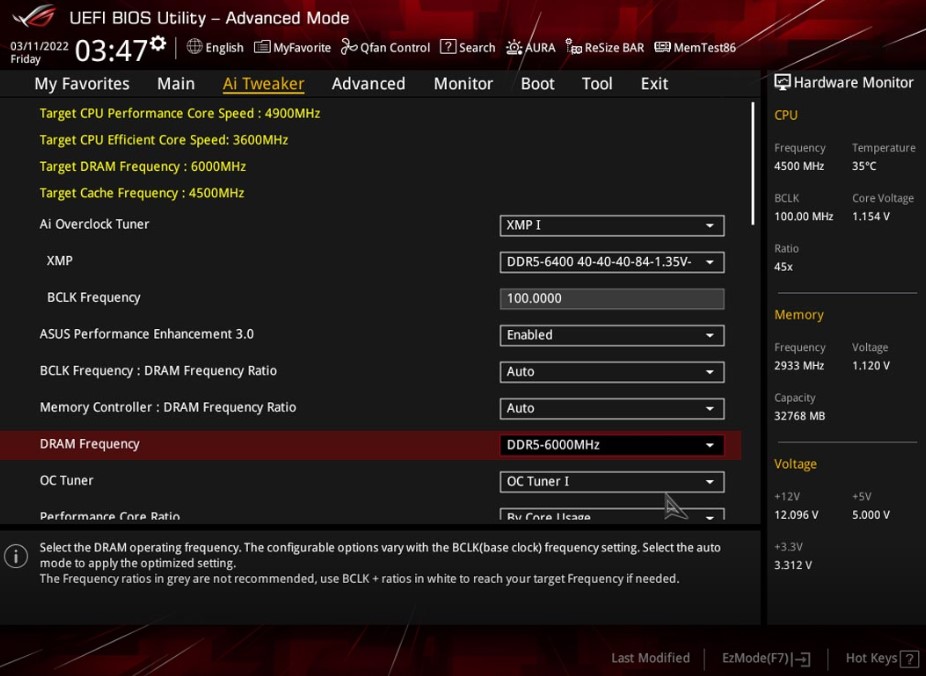
Task: Select the Ai Overclock Tuner label
Action: coord(94,224)
